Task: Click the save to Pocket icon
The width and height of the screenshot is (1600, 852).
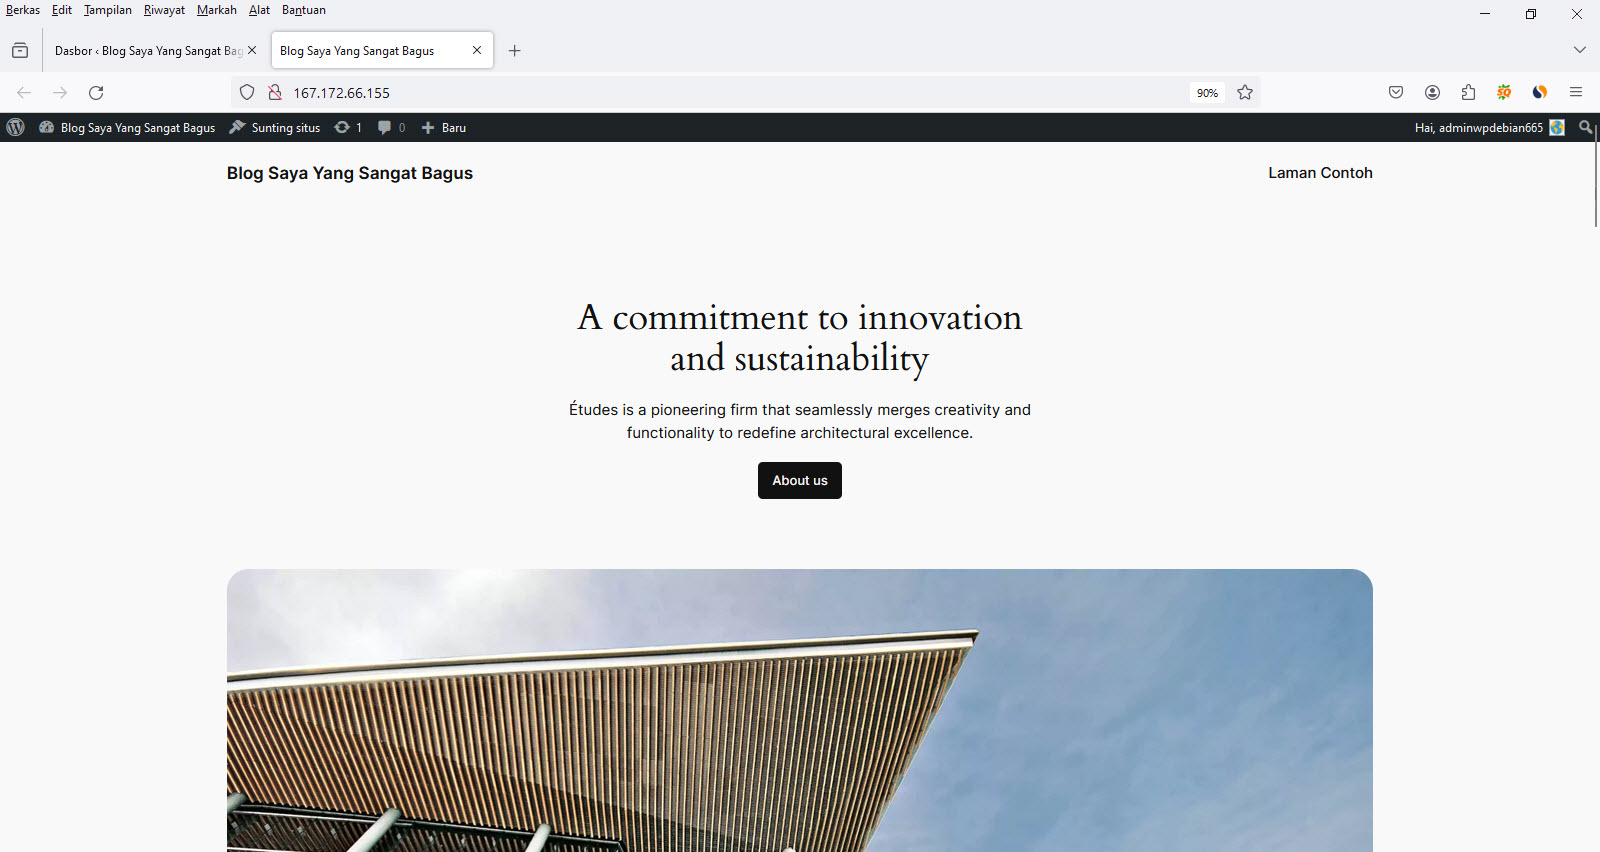Action: 1396,93
